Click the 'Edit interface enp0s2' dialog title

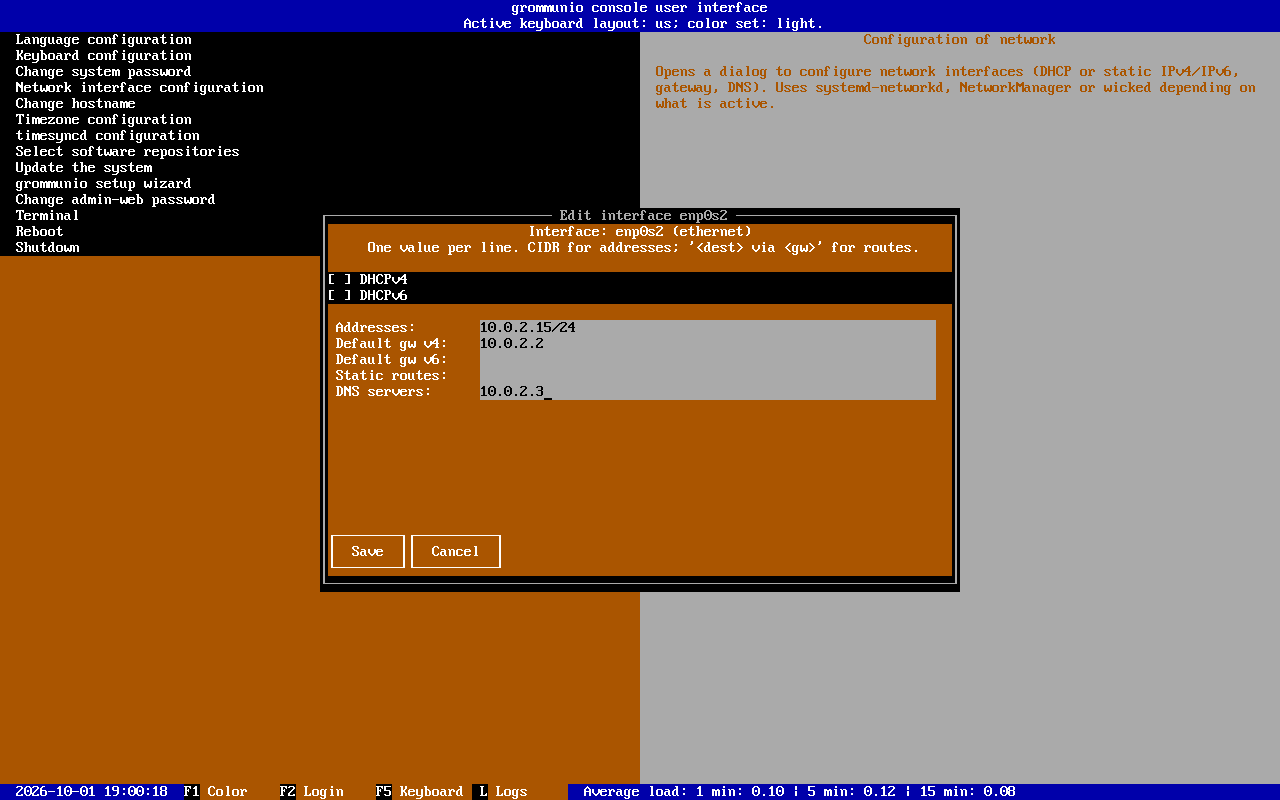tap(644, 216)
